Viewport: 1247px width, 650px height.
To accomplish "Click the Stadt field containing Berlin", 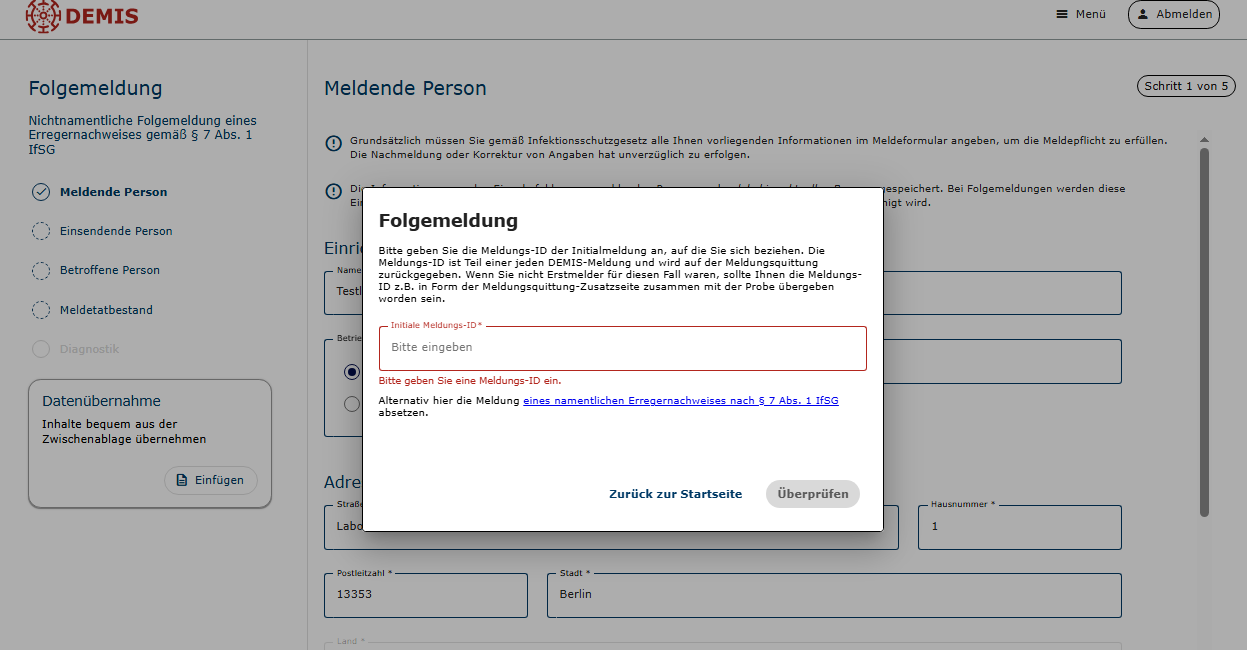I will coord(833,595).
